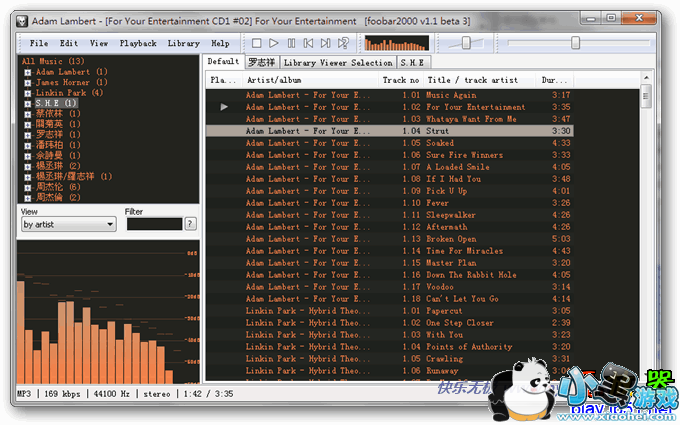
Task: Expand the 蔡依林 artist node
Action: [28, 114]
